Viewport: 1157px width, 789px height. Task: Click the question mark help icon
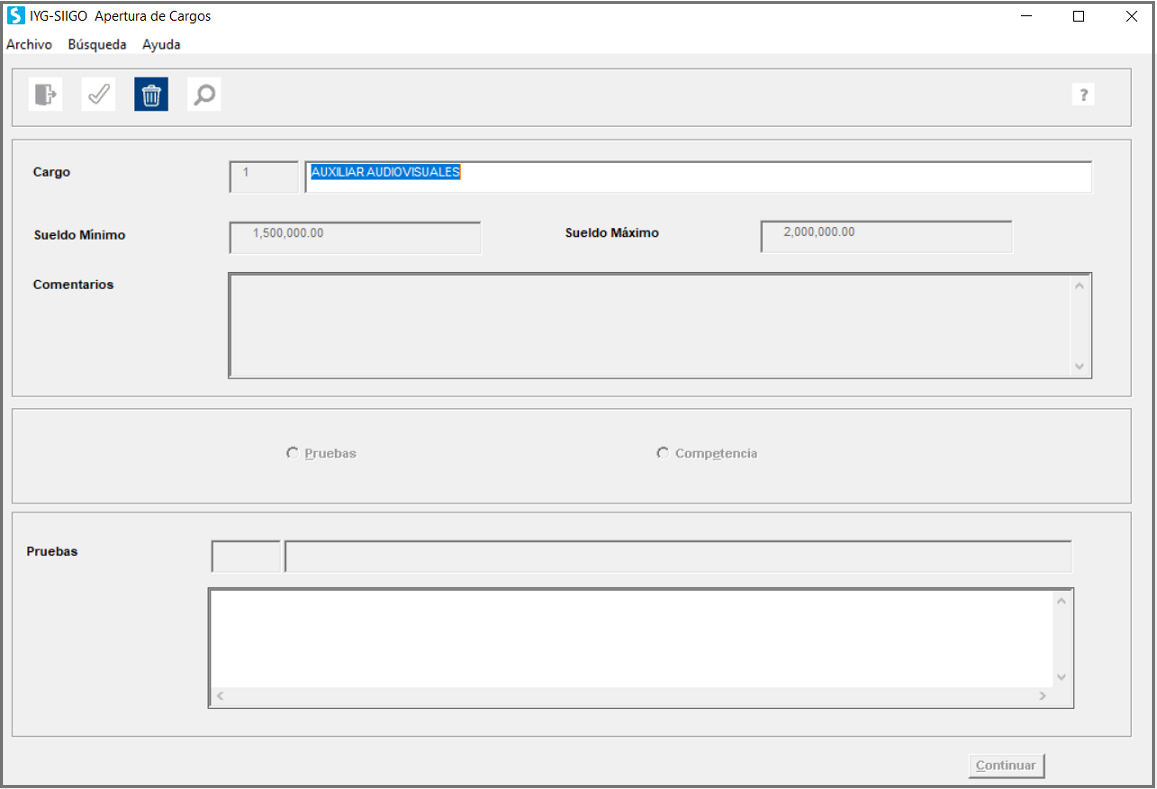coord(1083,94)
